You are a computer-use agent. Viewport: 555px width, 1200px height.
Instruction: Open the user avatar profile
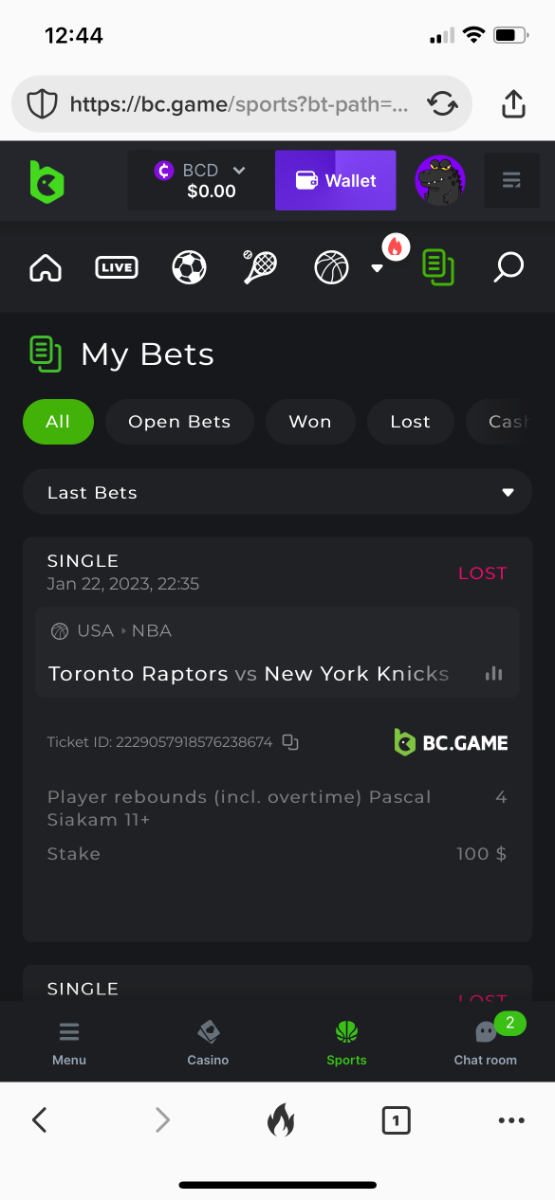coord(440,181)
